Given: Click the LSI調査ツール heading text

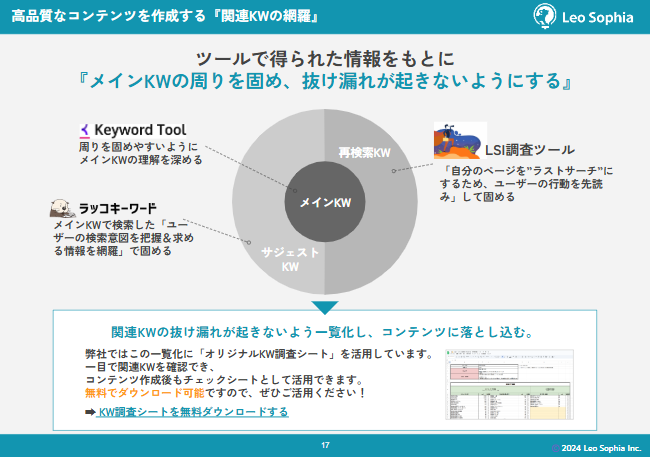Looking at the screenshot, I should [530, 150].
